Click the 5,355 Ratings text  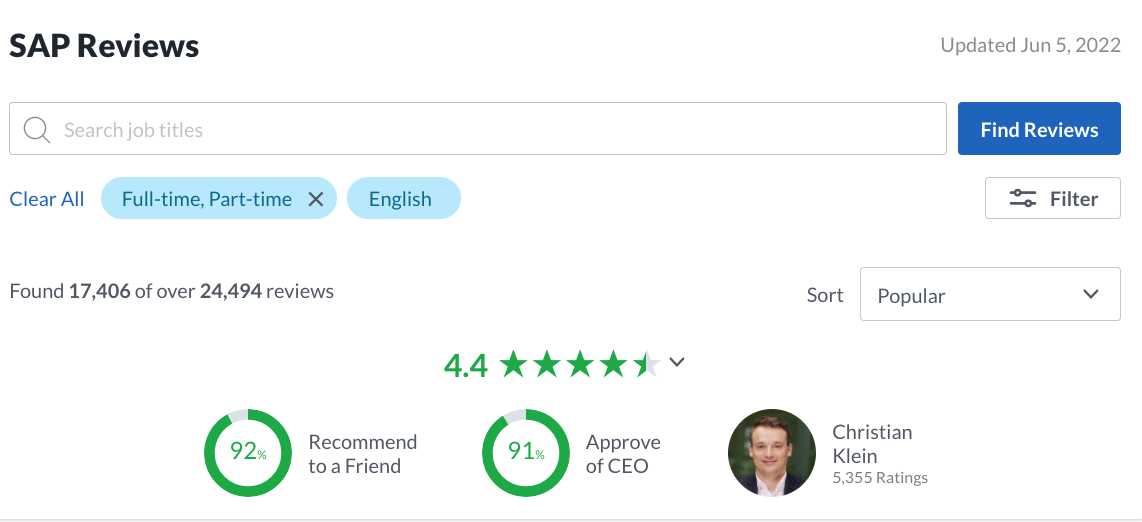[880, 478]
